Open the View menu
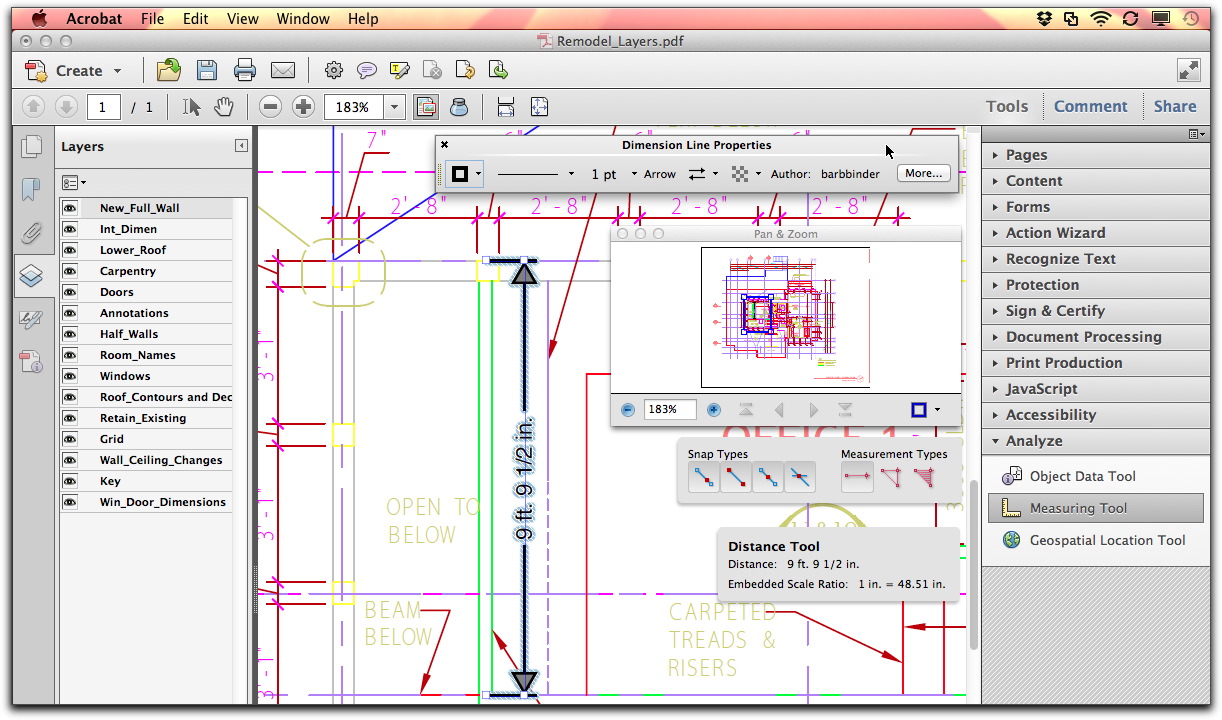This screenshot has height=720, width=1222. pyautogui.click(x=243, y=18)
